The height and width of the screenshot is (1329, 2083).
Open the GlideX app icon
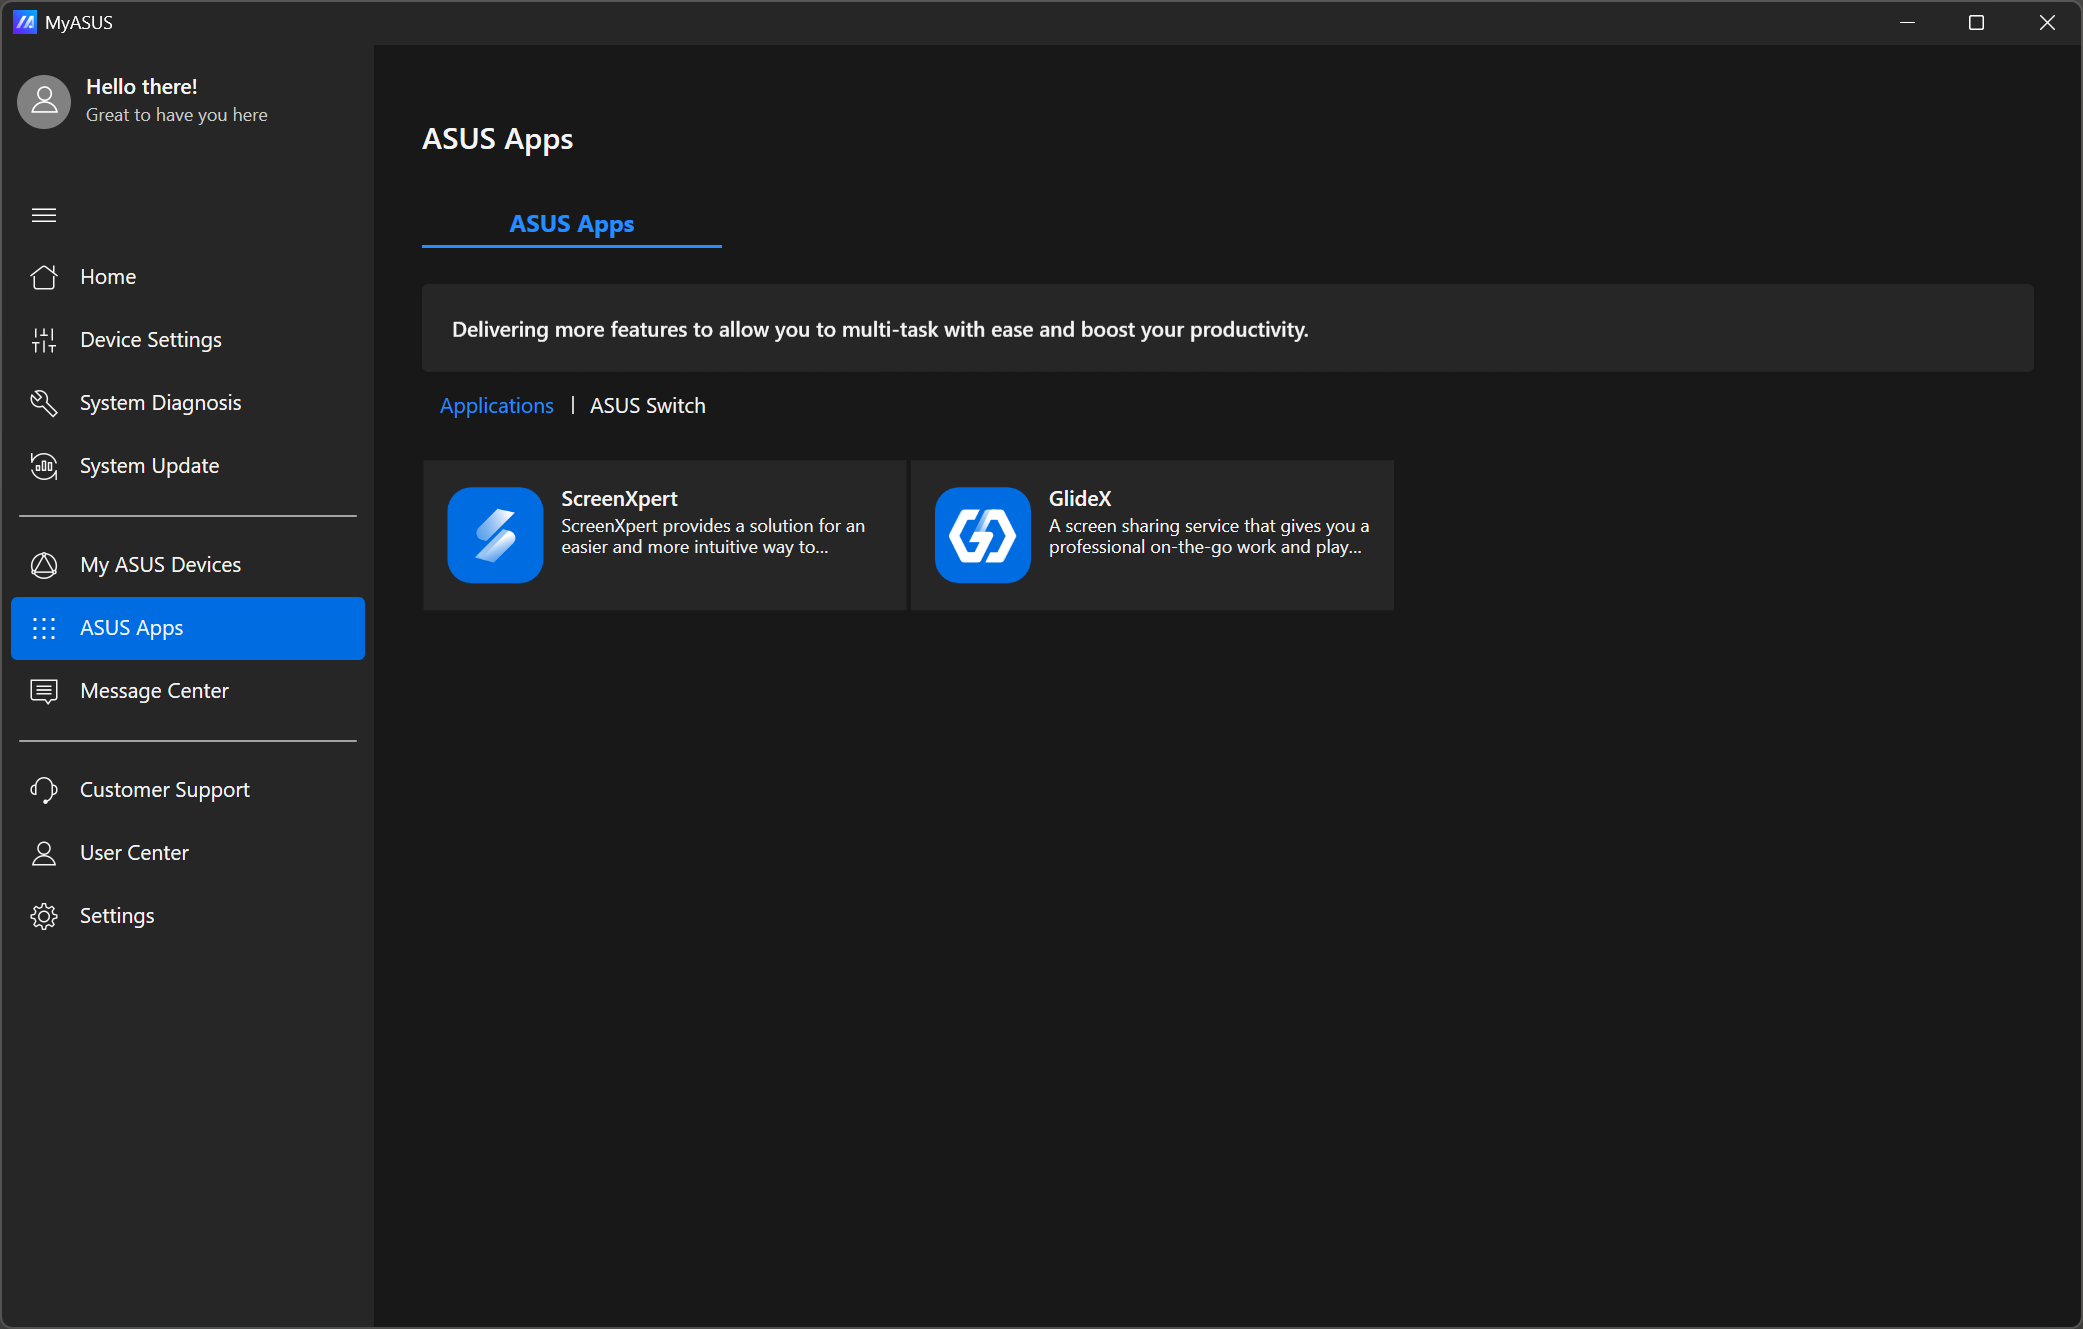(x=982, y=535)
